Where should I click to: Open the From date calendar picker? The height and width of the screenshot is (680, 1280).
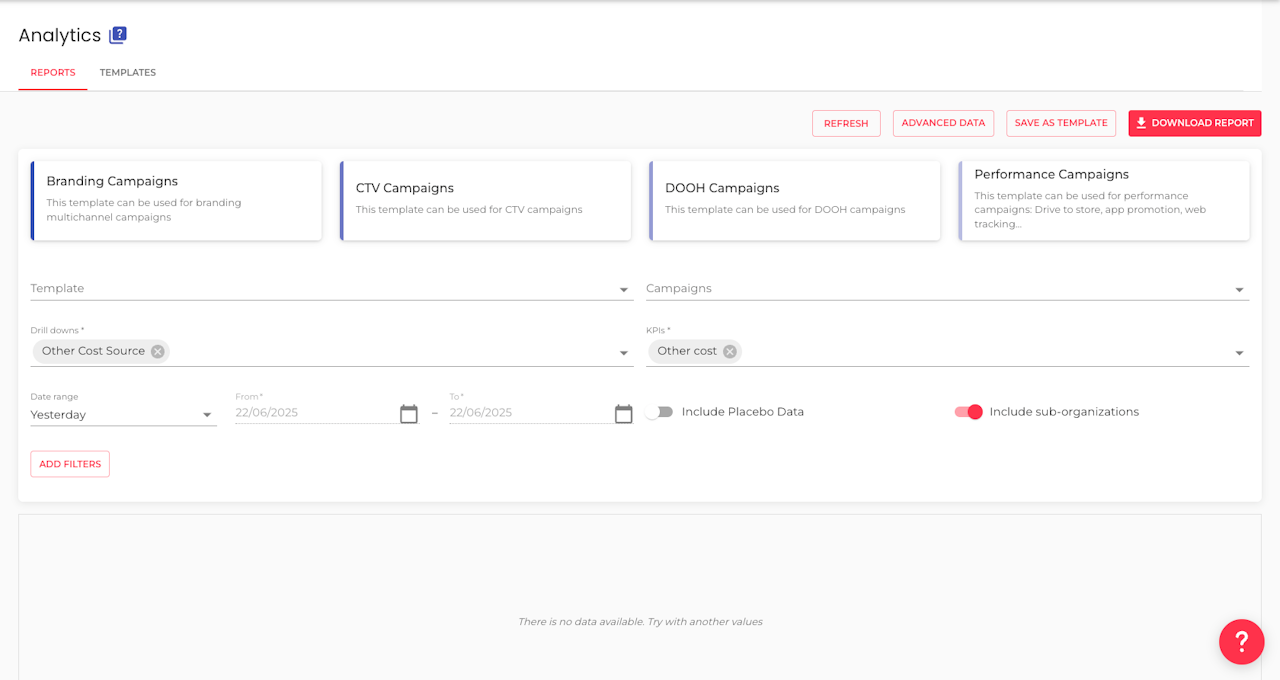[x=409, y=414]
